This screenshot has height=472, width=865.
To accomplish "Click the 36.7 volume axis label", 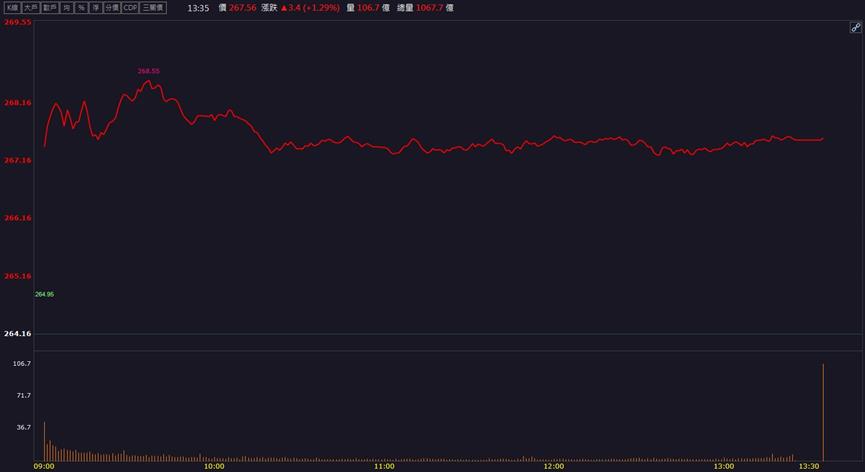I will point(24,427).
